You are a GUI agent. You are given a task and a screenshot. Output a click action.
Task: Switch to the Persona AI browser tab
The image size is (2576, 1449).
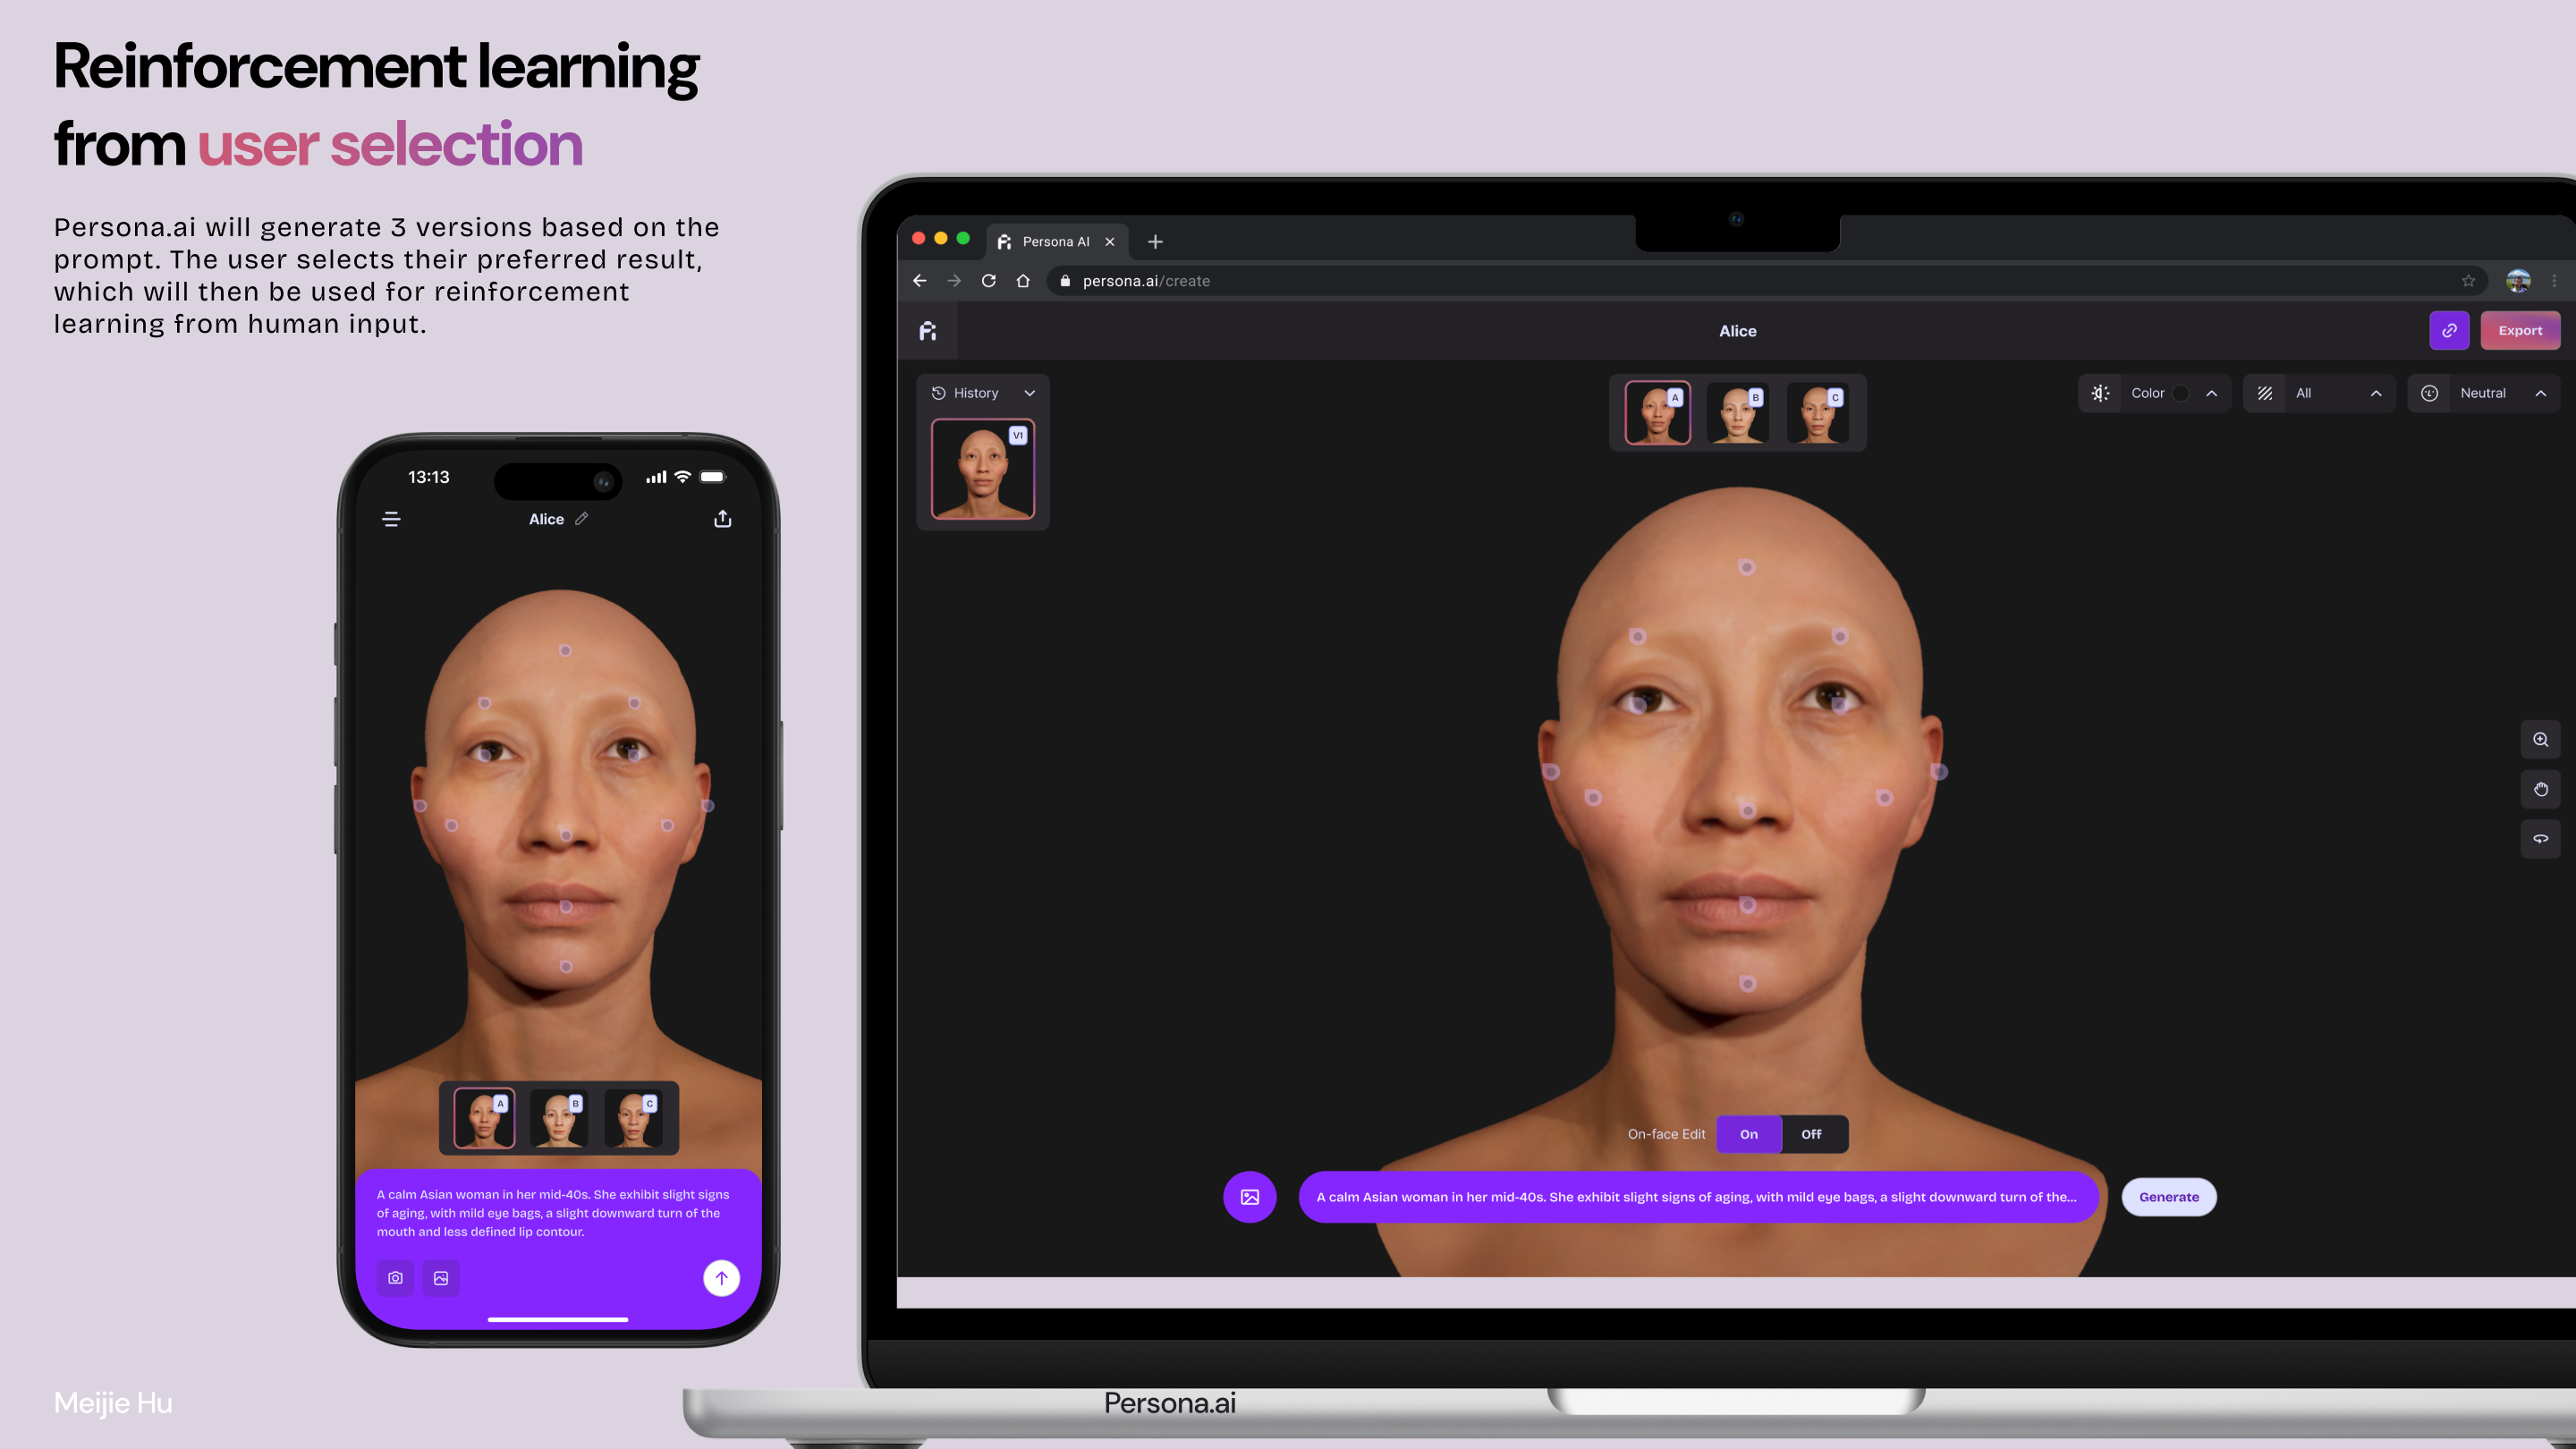(x=1055, y=241)
